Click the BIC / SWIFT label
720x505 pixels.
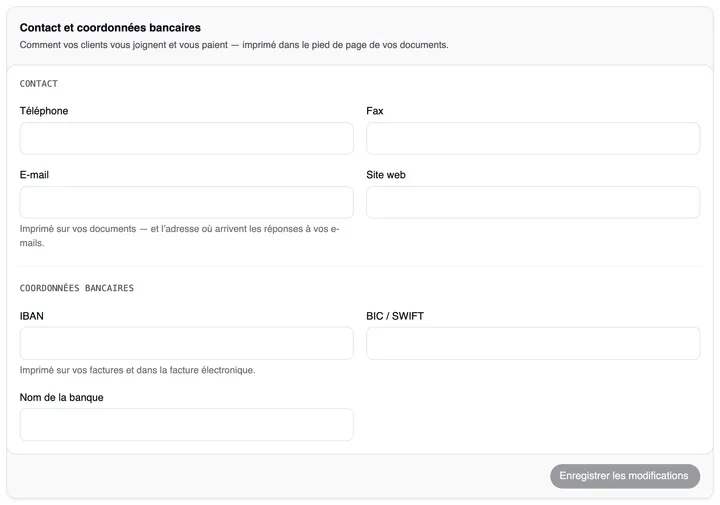395,316
